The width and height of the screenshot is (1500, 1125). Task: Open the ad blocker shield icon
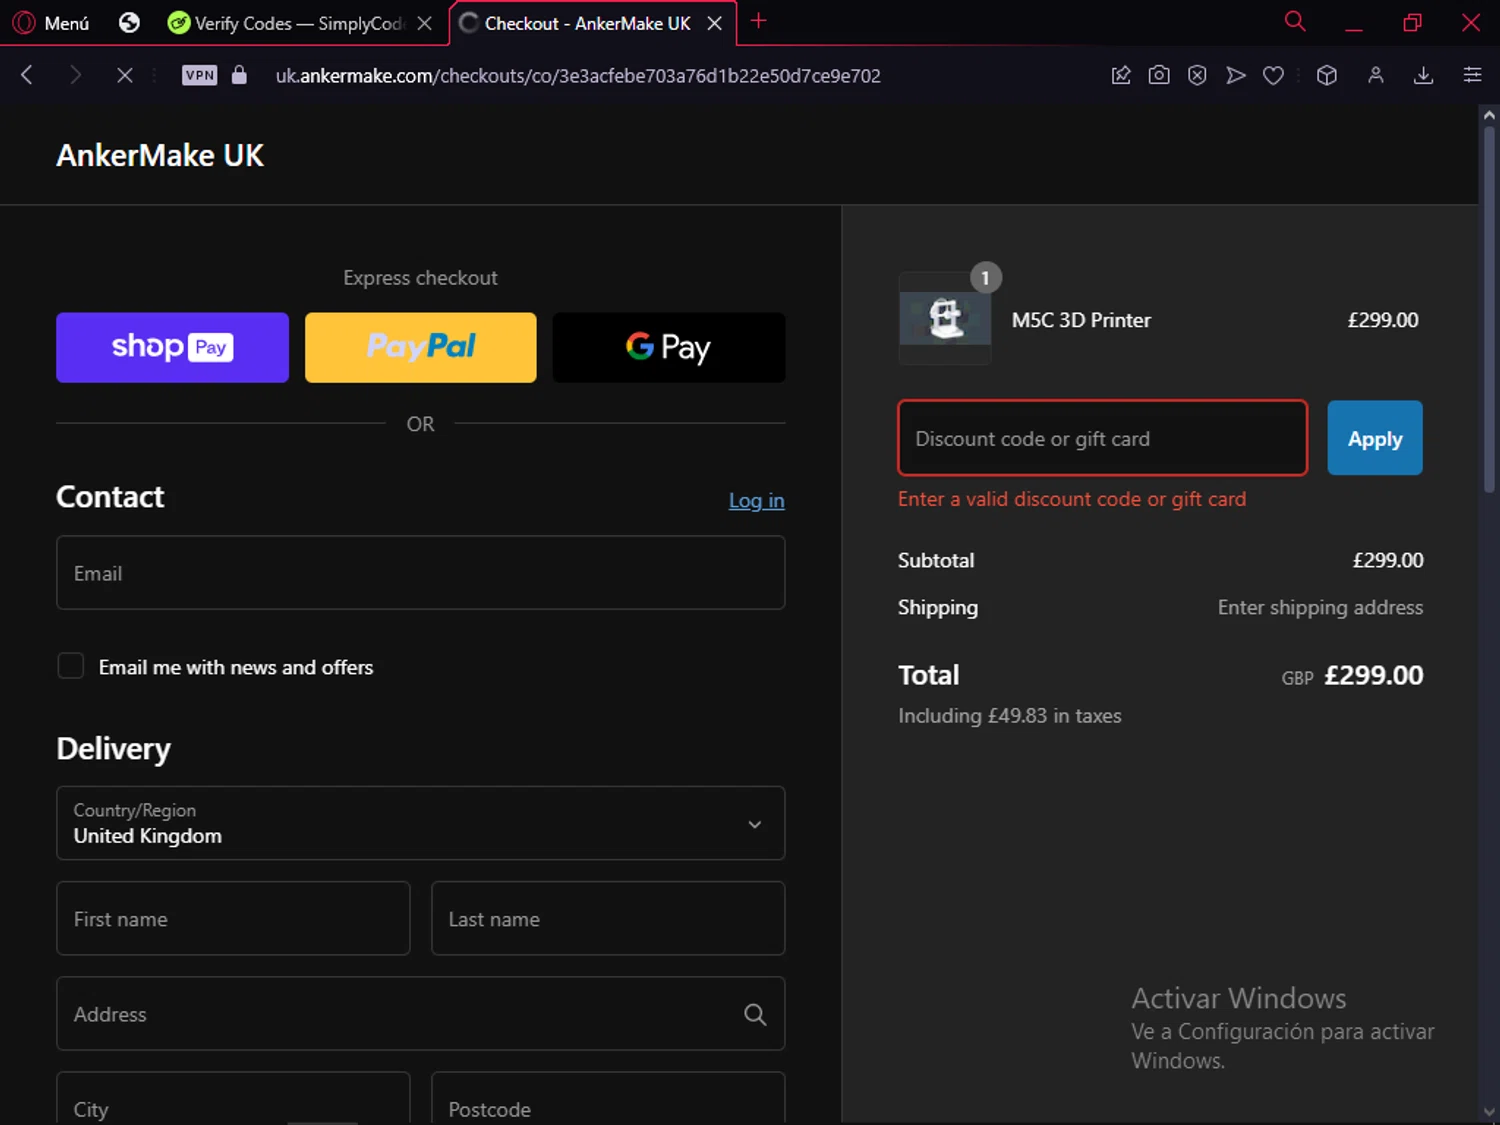point(1197,75)
